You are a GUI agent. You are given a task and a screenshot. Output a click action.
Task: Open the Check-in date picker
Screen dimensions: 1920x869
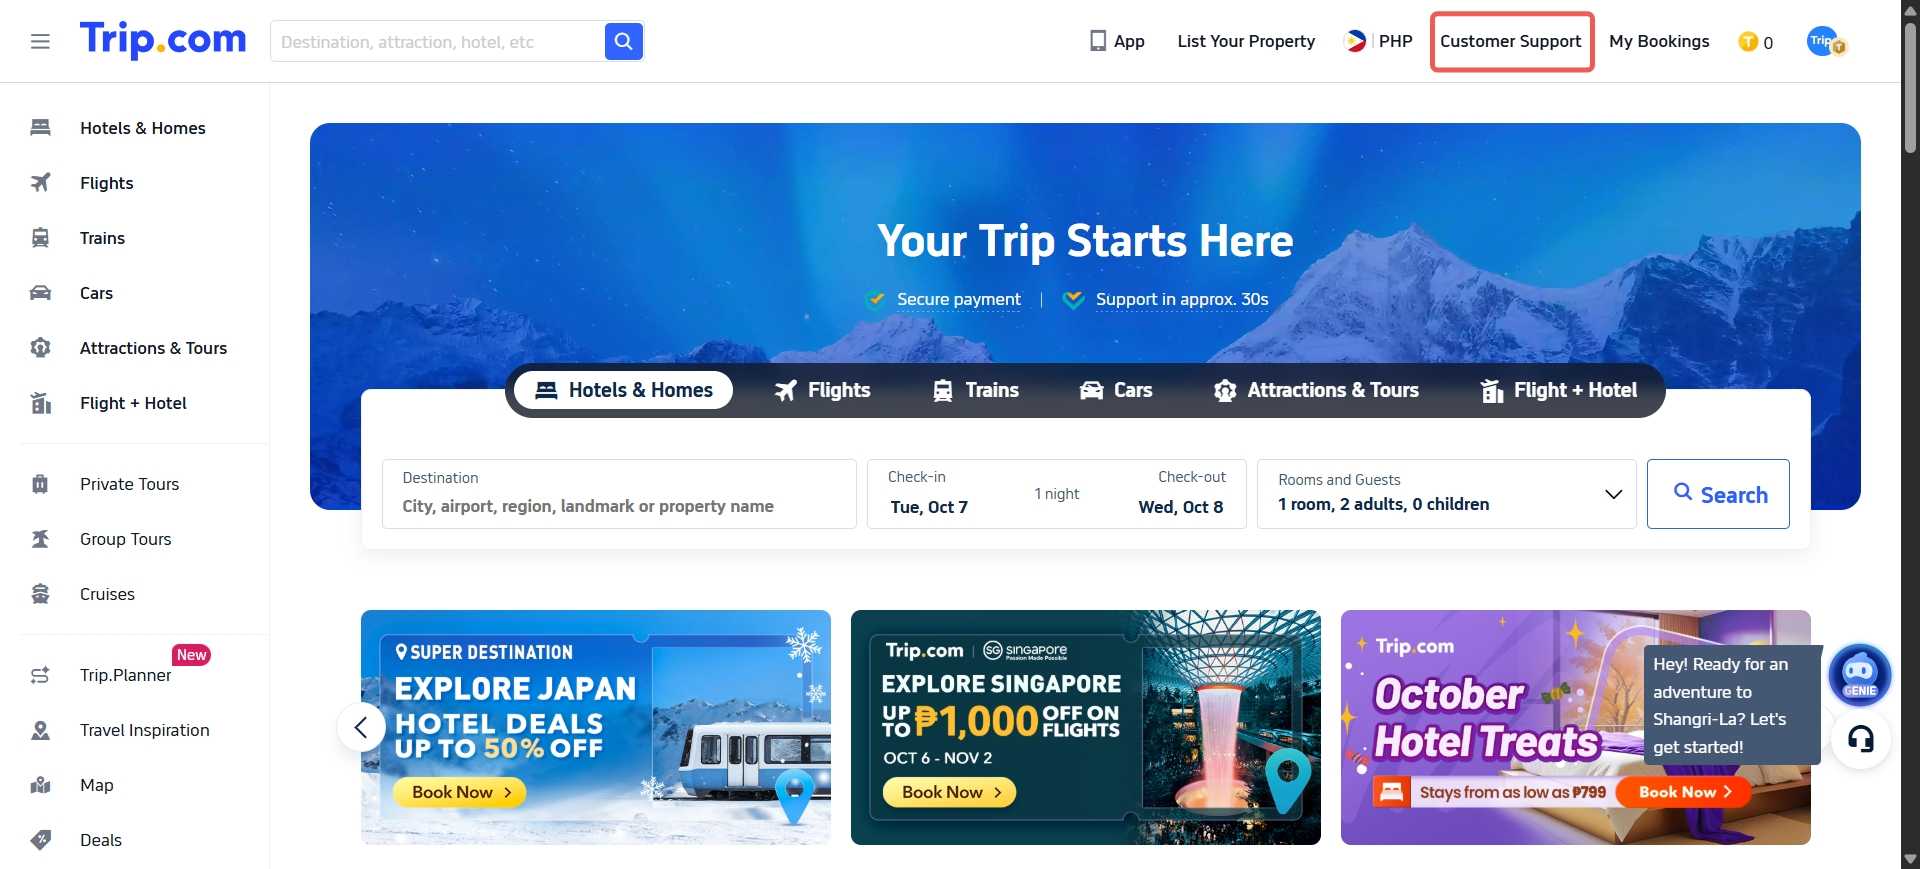click(x=929, y=494)
